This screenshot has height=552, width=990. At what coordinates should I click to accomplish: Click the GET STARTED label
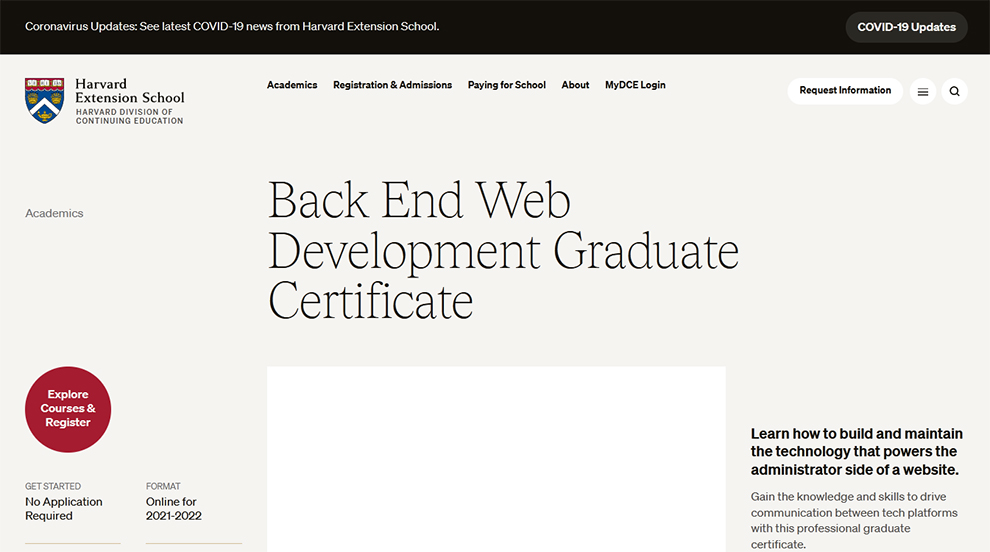(x=53, y=486)
